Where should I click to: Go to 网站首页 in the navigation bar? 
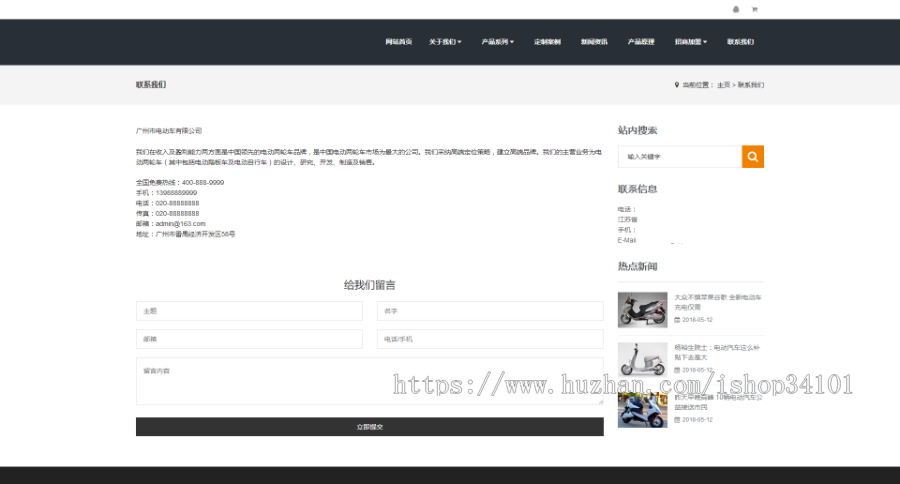click(x=398, y=41)
